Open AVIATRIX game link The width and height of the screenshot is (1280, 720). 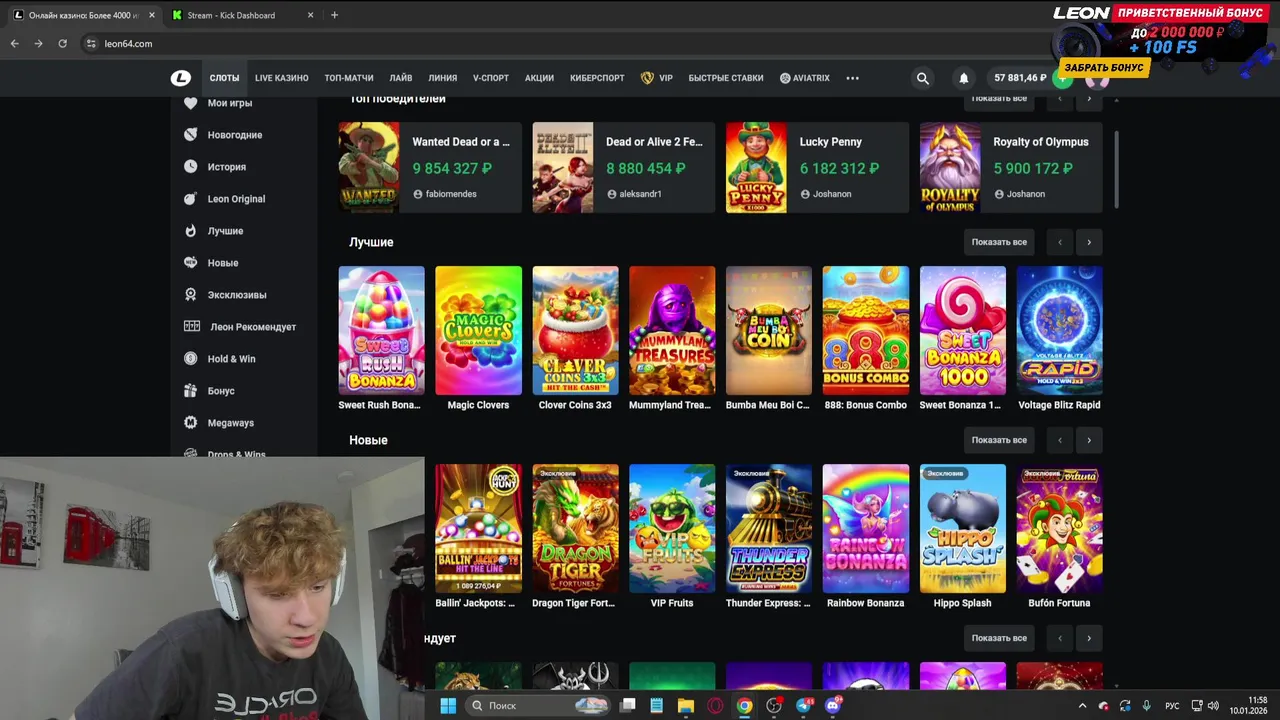805,78
